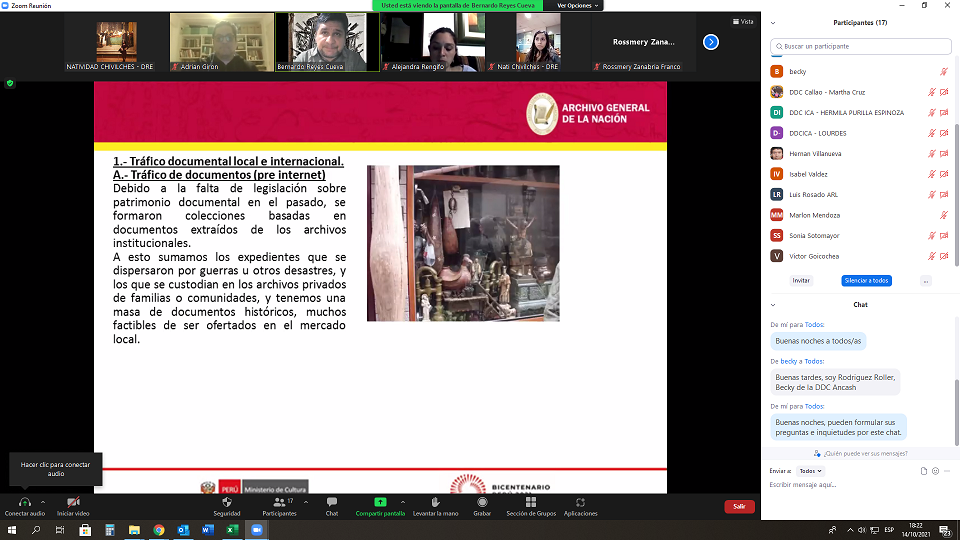Click ¿Quién puede ver sus mensajes? link
This screenshot has height=540, width=960.
click(x=865, y=454)
